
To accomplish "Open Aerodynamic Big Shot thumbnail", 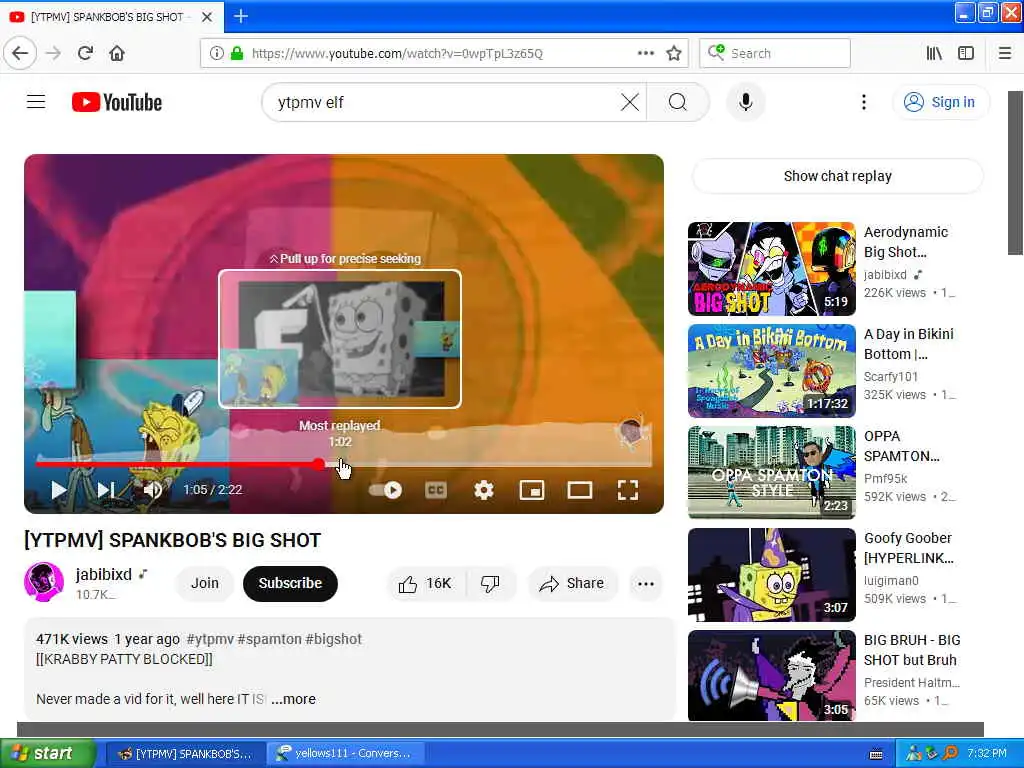I will pos(771,268).
